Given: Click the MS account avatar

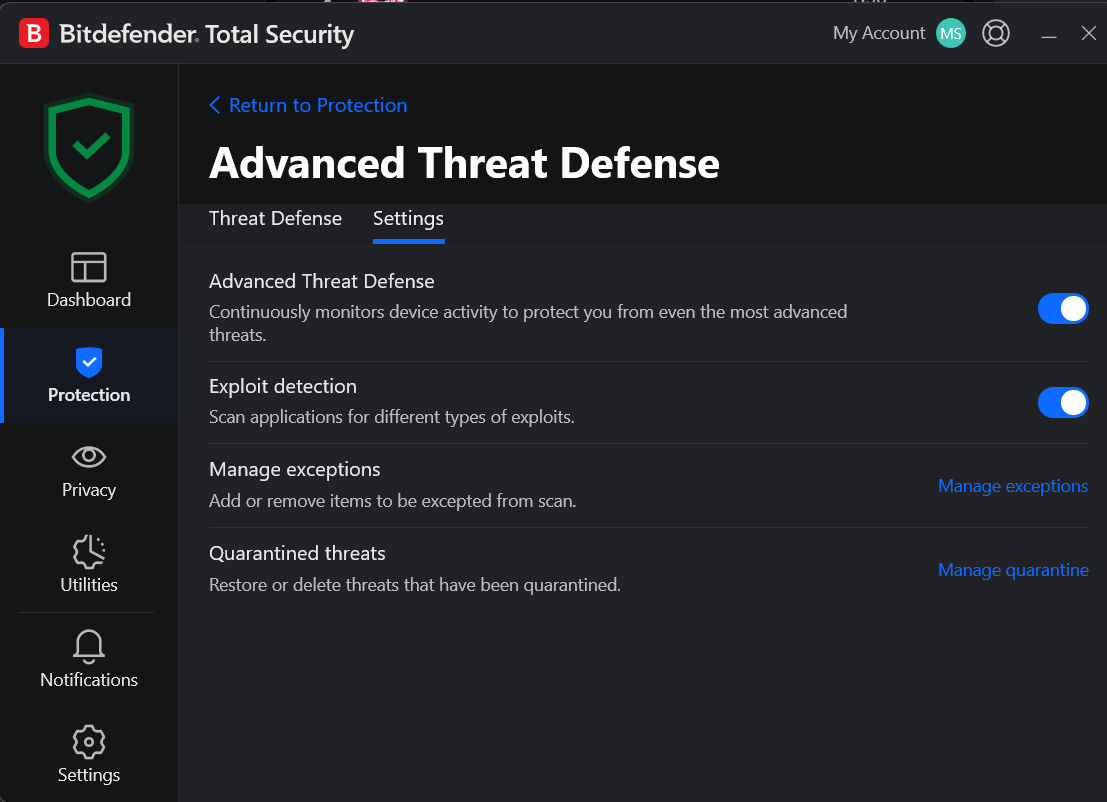Looking at the screenshot, I should [x=951, y=33].
